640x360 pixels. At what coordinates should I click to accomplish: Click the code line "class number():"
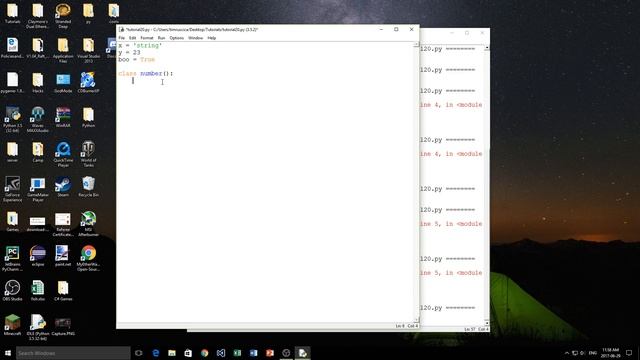[146, 73]
